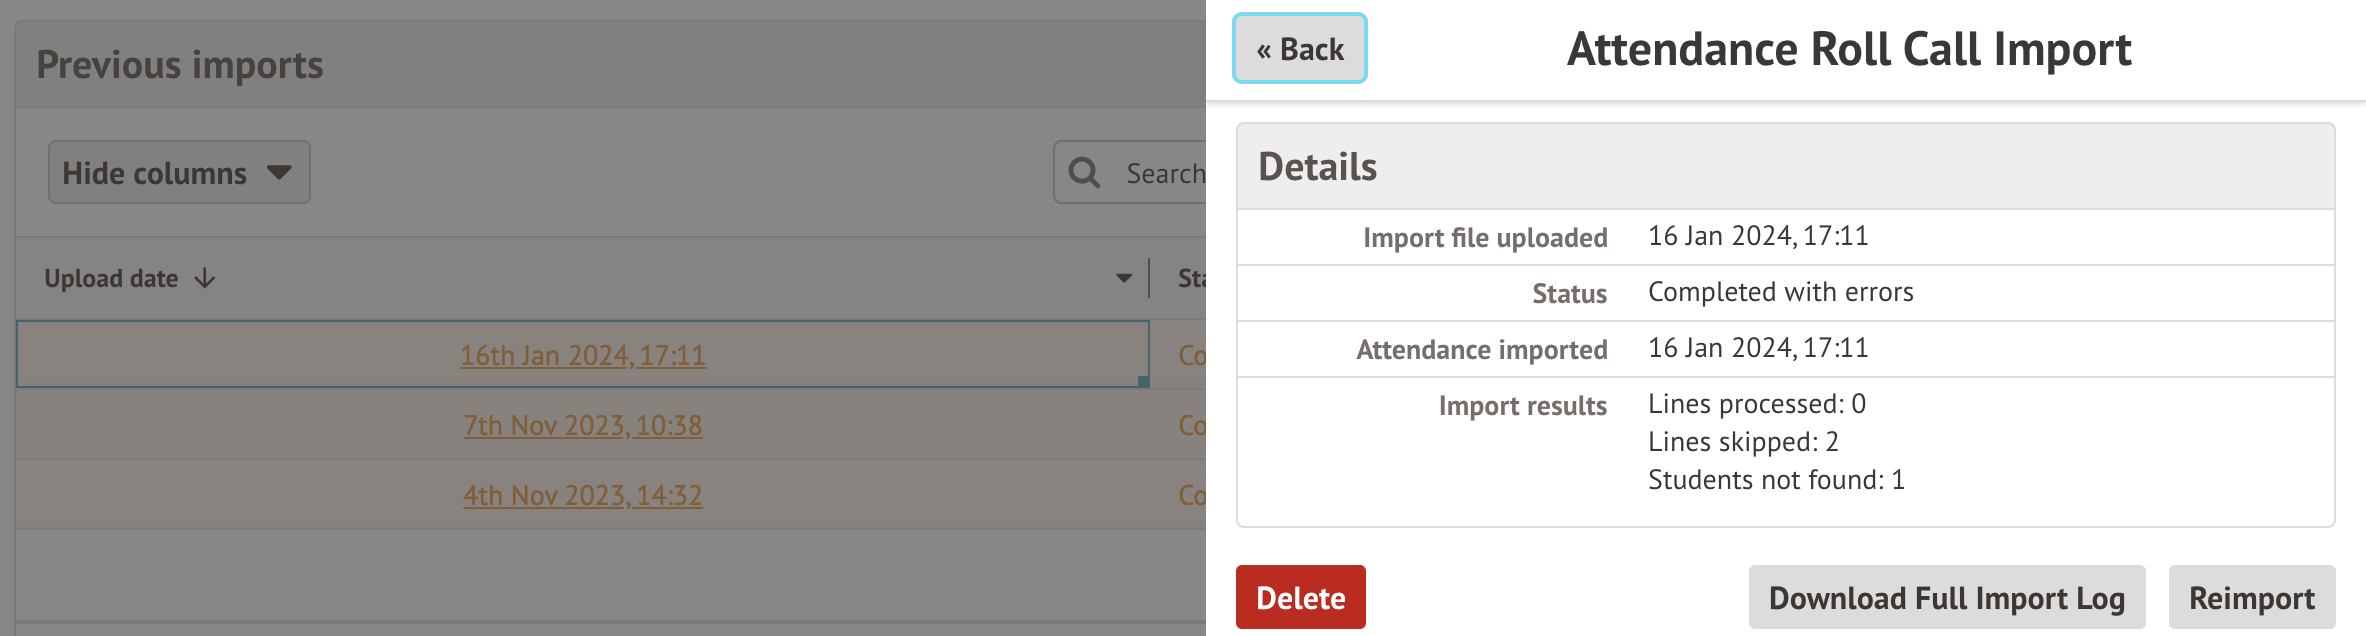Delete this attendance import
The width and height of the screenshot is (2366, 636).
pyautogui.click(x=1300, y=597)
